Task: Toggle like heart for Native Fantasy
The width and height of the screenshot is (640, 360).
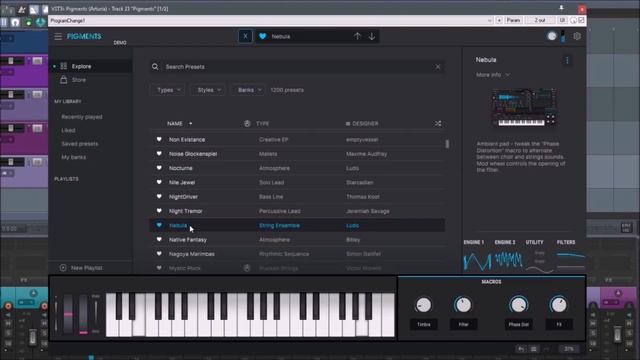Action: pyautogui.click(x=159, y=239)
